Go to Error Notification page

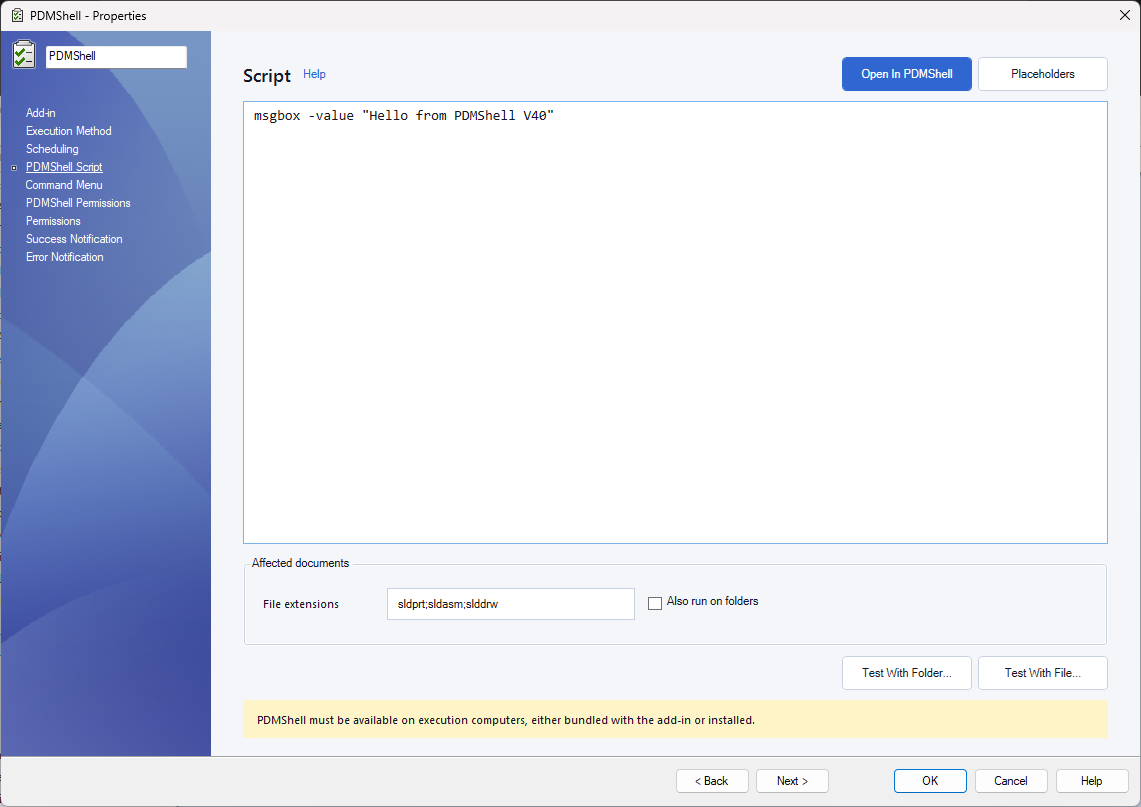pos(65,257)
